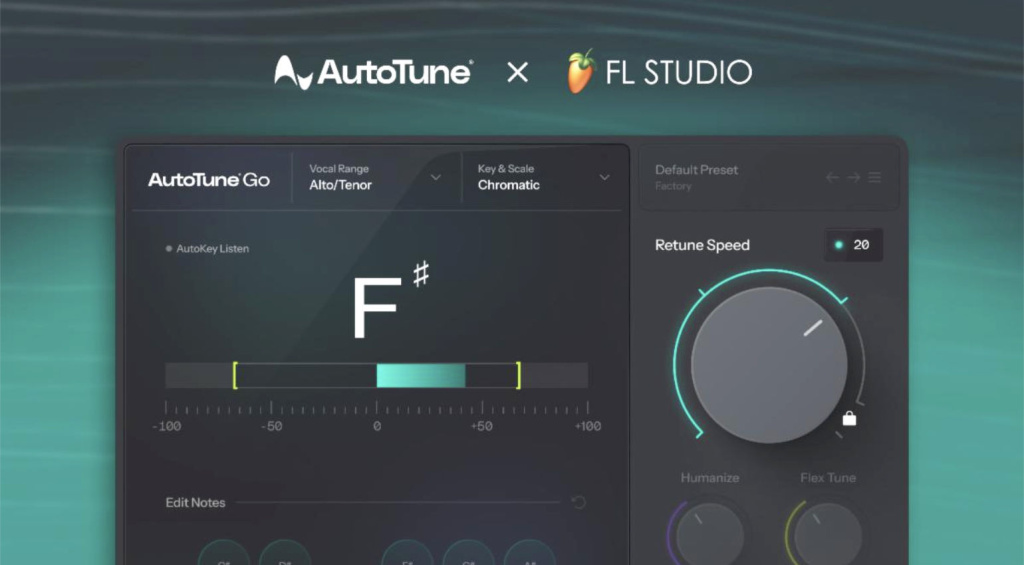
Task: Go to the previous preset with left arrow
Action: point(832,177)
